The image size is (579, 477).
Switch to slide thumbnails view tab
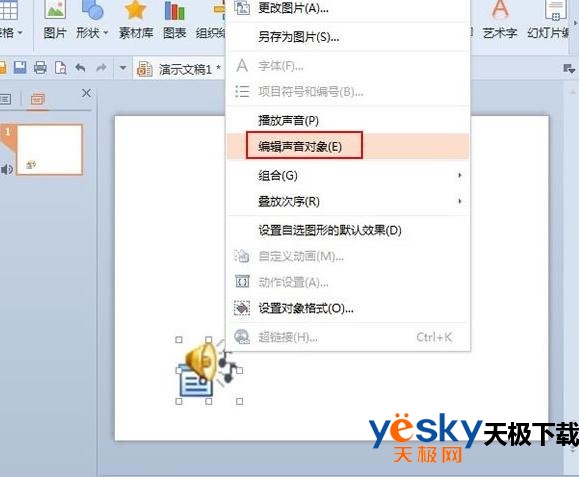click(x=38, y=99)
